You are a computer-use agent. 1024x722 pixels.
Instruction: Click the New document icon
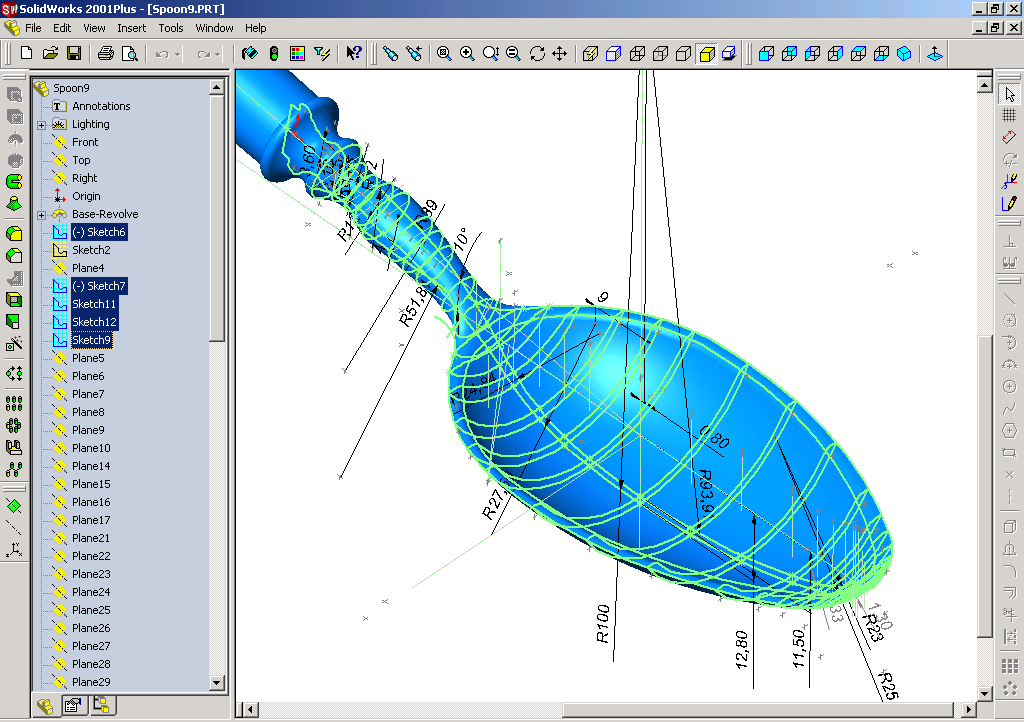pyautogui.click(x=27, y=54)
